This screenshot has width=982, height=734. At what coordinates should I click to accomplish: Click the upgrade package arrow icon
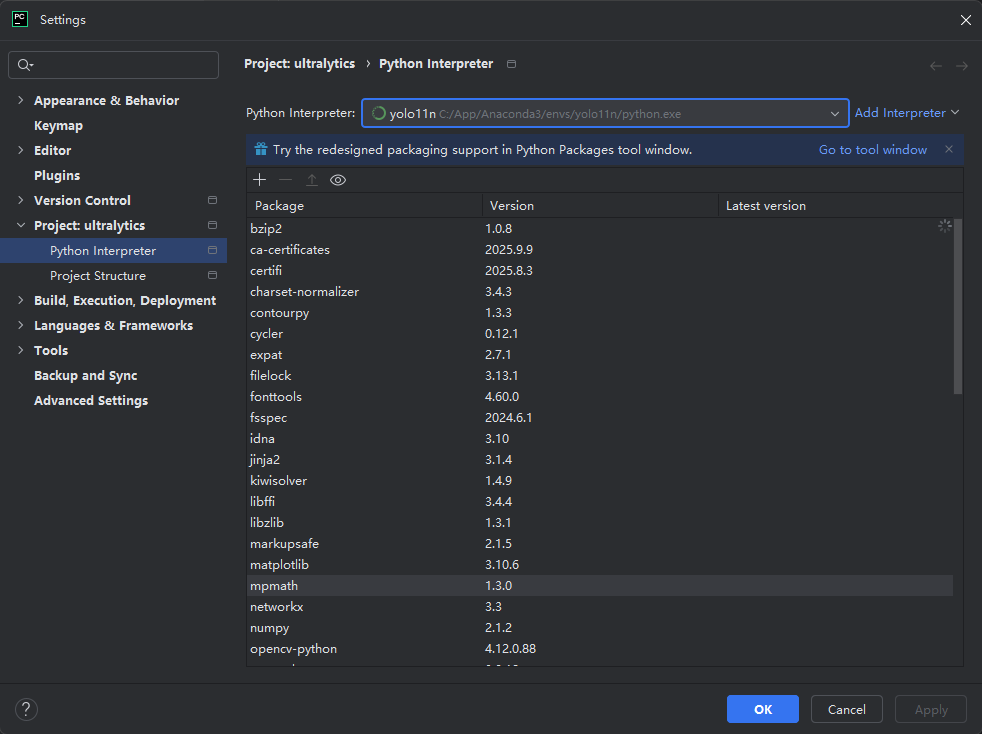tap(312, 180)
